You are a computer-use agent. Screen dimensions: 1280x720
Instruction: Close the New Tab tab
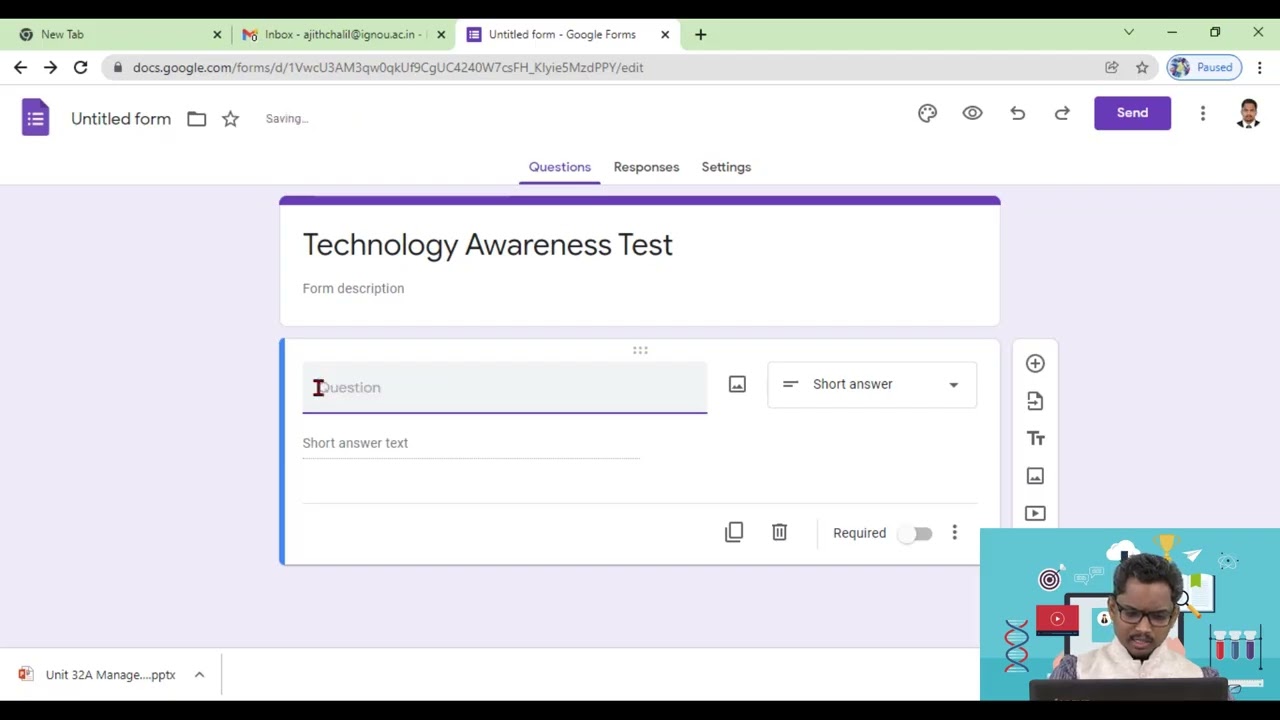(x=217, y=34)
